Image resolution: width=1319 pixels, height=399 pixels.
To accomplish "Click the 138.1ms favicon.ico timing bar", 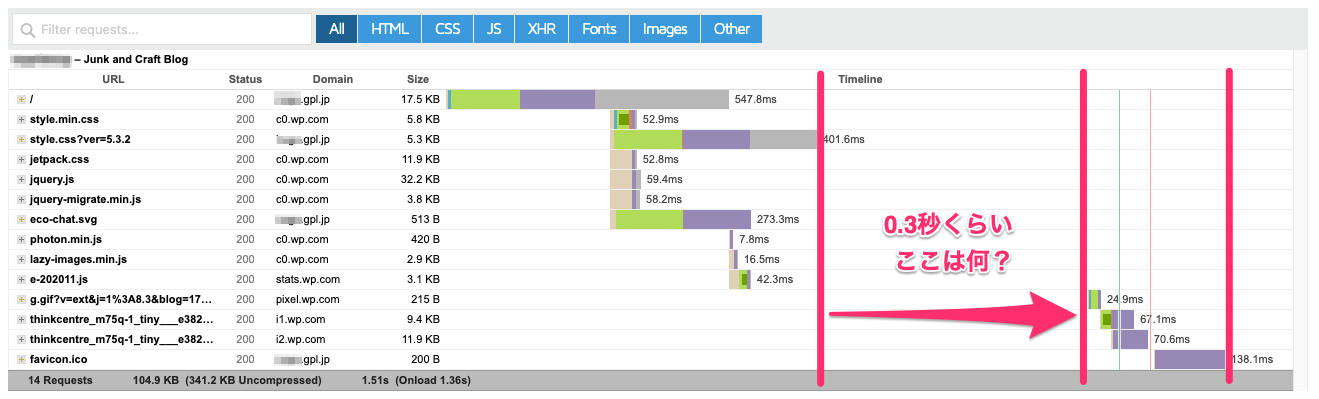I will pyautogui.click(x=1190, y=359).
